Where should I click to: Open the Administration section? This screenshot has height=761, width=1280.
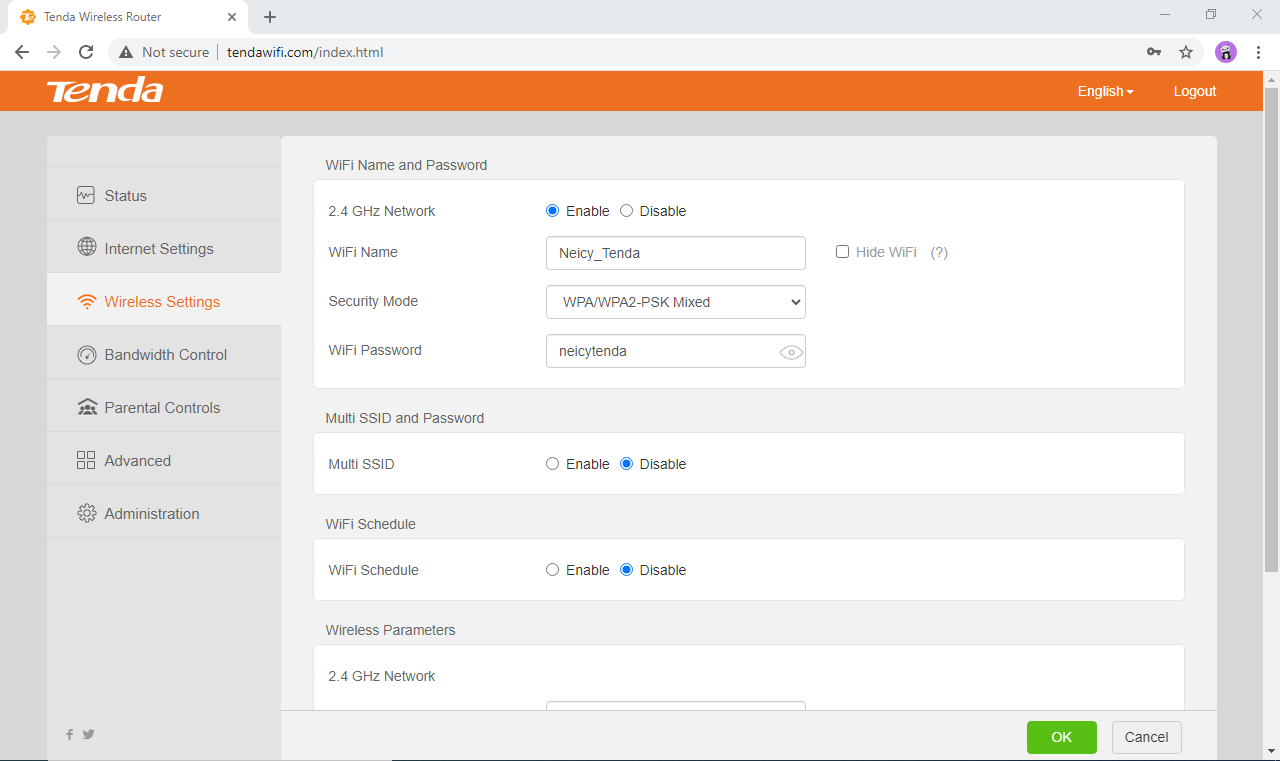pos(164,513)
